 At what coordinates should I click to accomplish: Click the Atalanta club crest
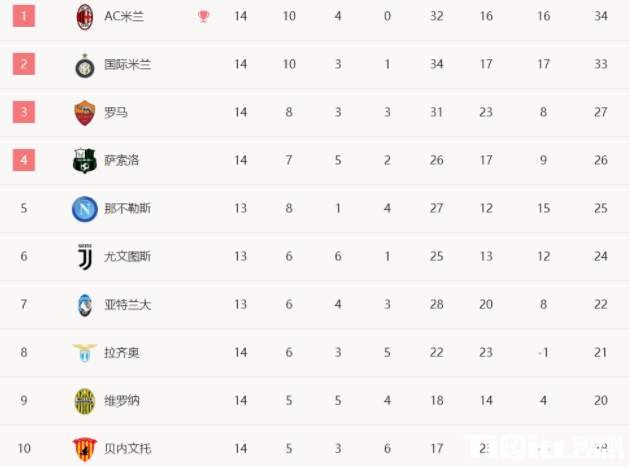click(85, 304)
